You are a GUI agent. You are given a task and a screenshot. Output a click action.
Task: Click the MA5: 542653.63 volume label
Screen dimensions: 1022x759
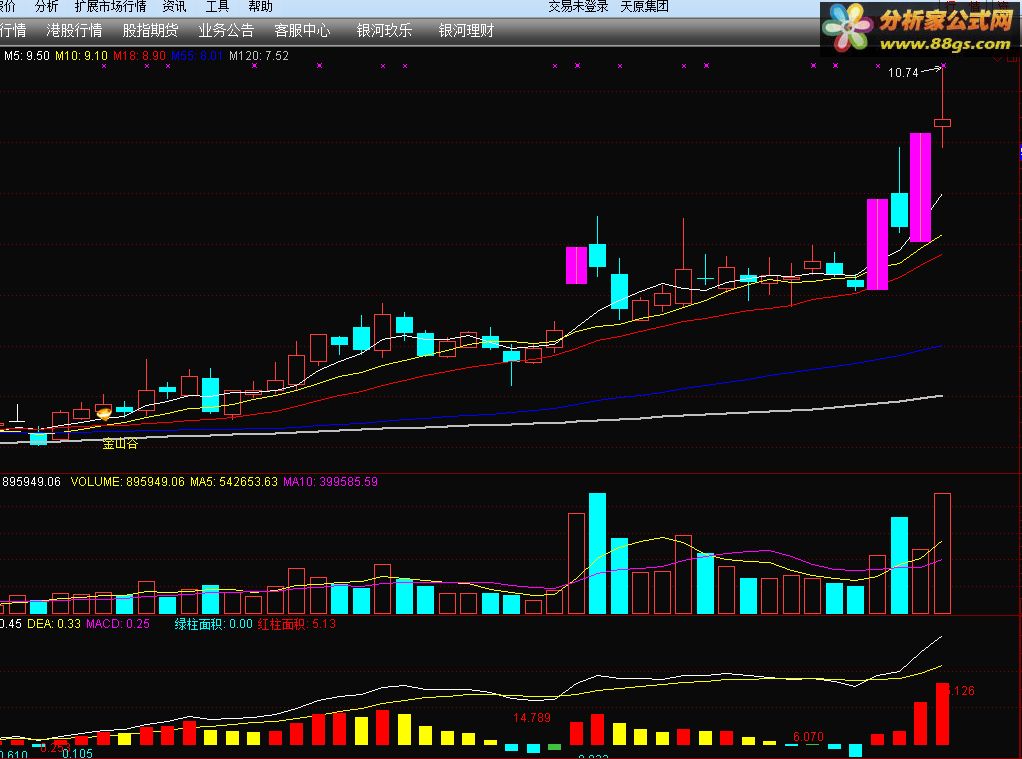(234, 482)
